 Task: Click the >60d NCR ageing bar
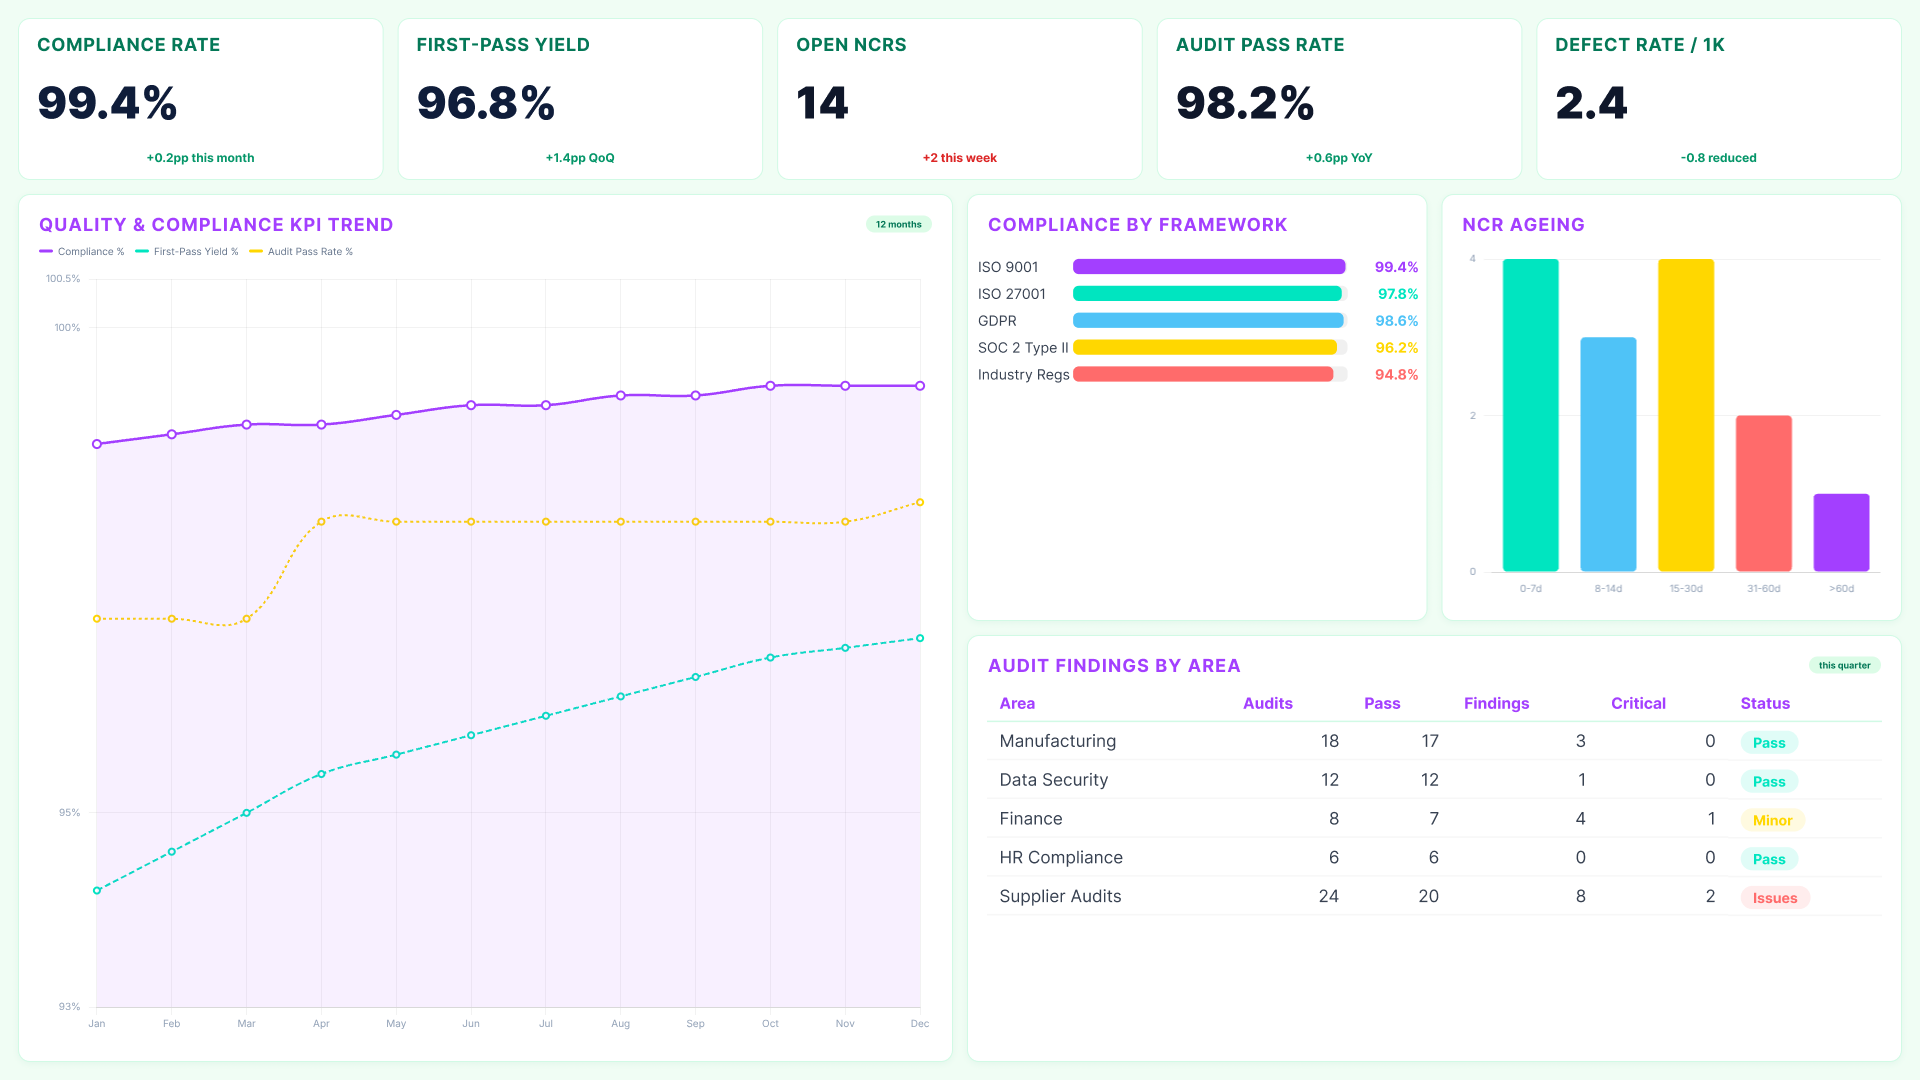(1842, 532)
